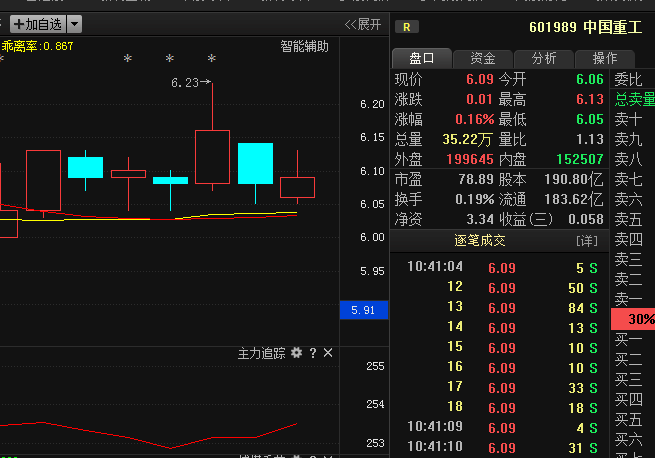Select the trade row at 10:41:10

pyautogui.click(x=499, y=448)
